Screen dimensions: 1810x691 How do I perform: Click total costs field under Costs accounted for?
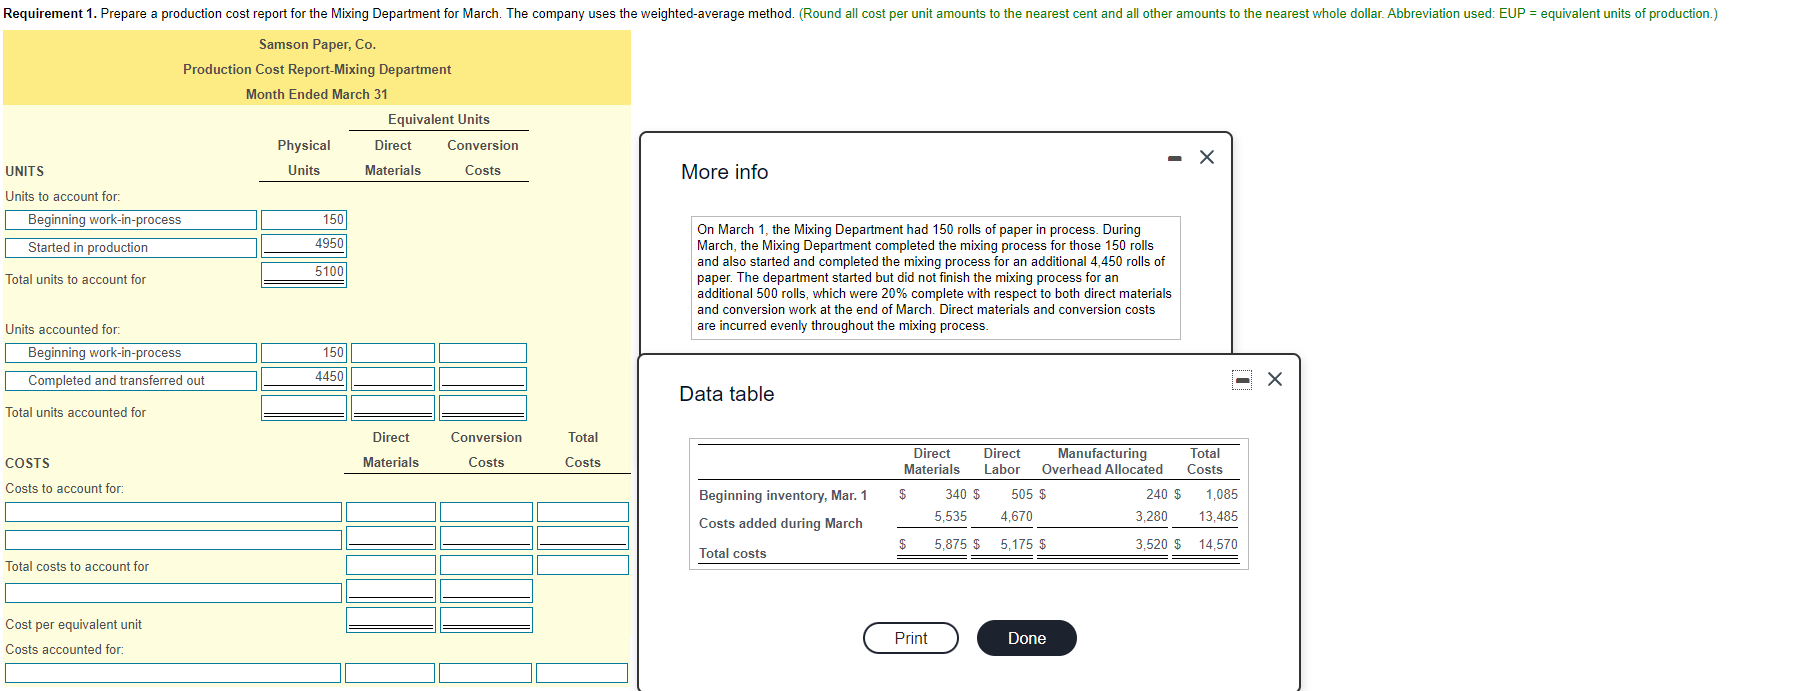point(582,673)
